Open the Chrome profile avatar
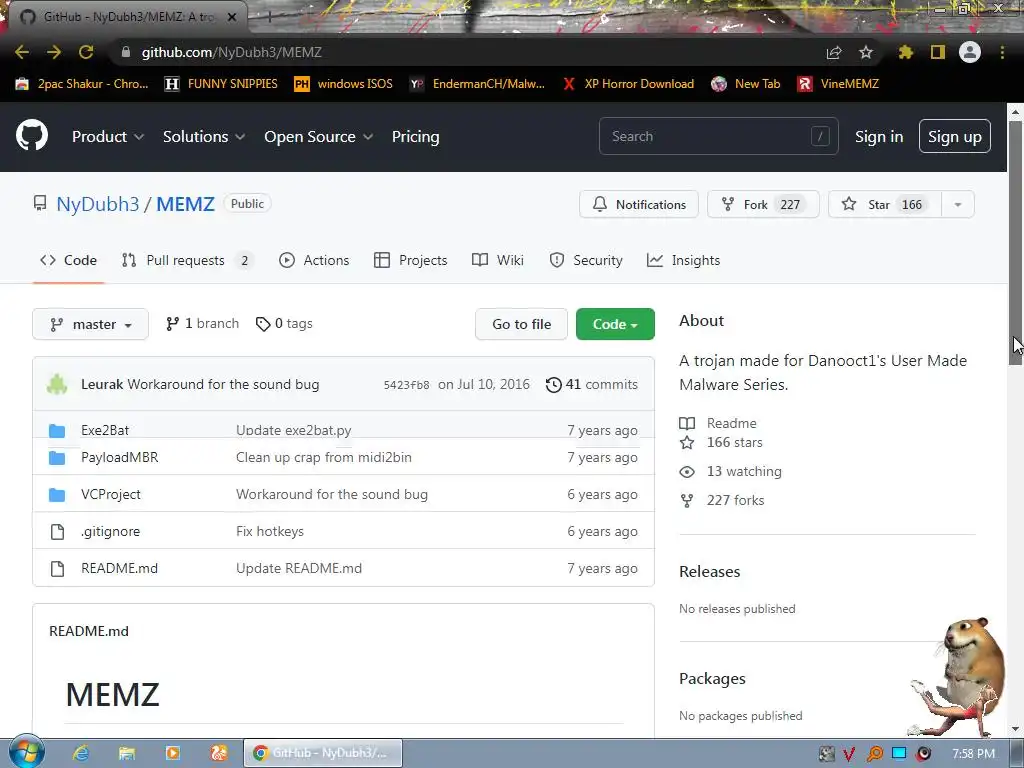The image size is (1024, 768). coord(970,52)
